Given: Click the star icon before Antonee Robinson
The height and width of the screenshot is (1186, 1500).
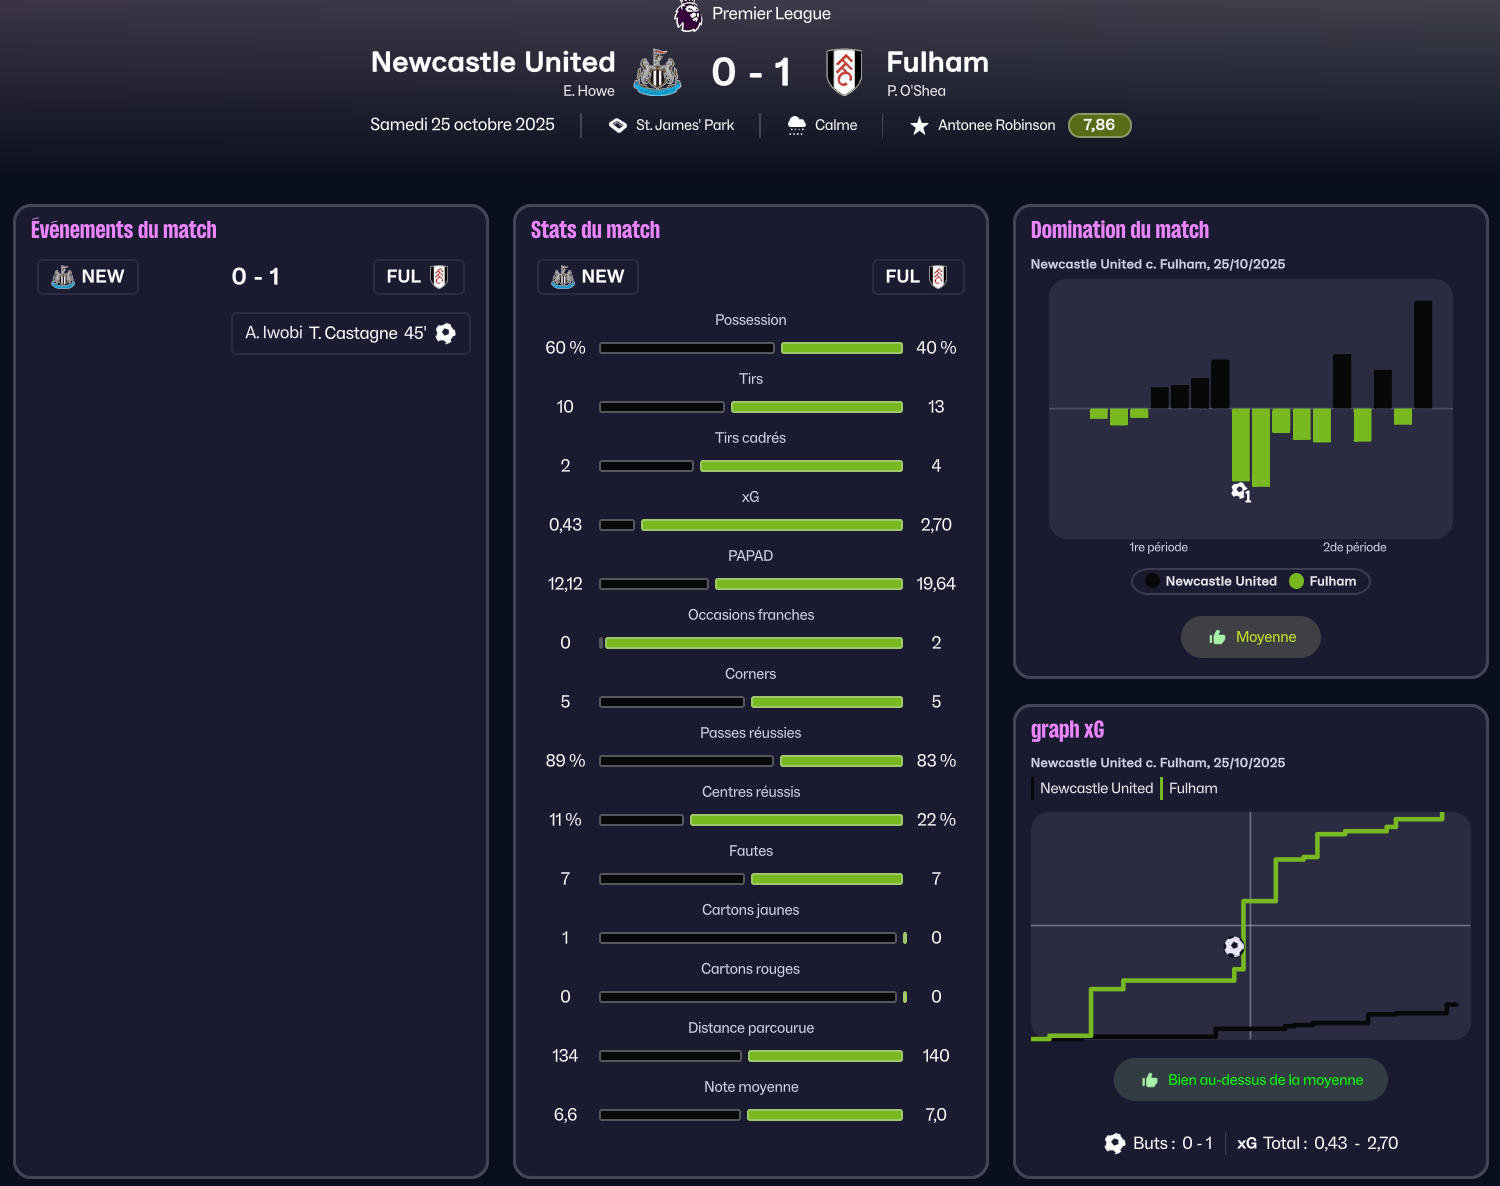Looking at the screenshot, I should pos(919,126).
